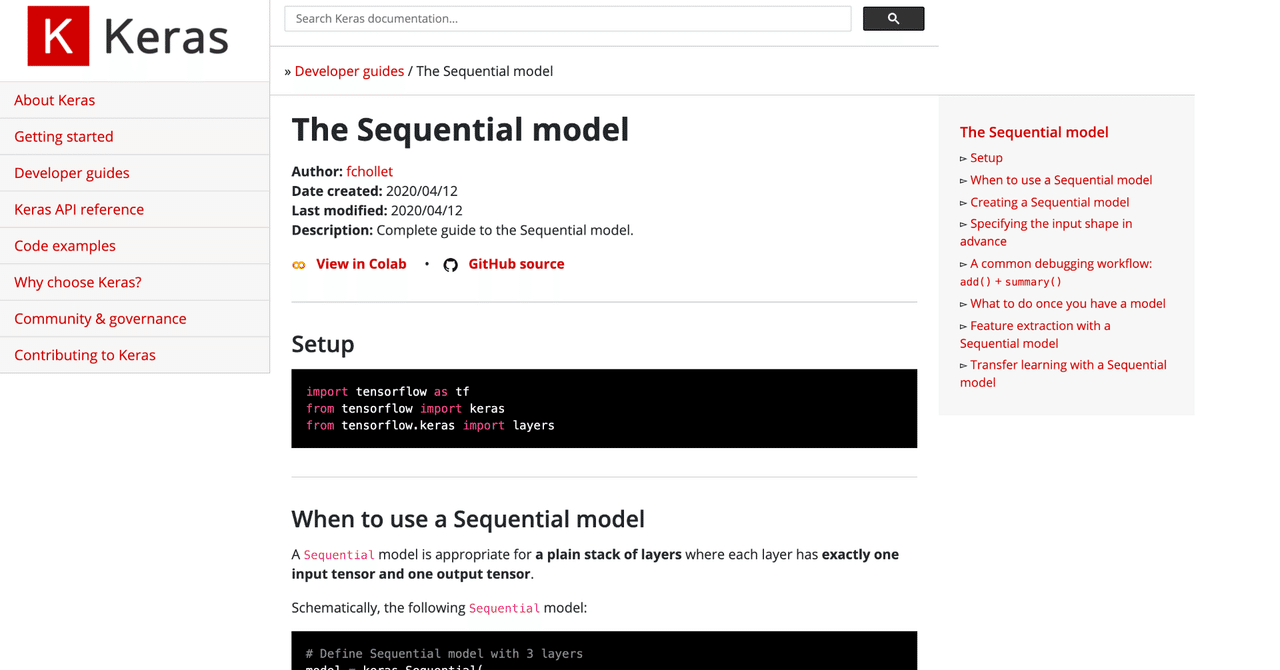Open Code examples from the sidebar
The height and width of the screenshot is (670, 1280).
pyautogui.click(x=65, y=245)
